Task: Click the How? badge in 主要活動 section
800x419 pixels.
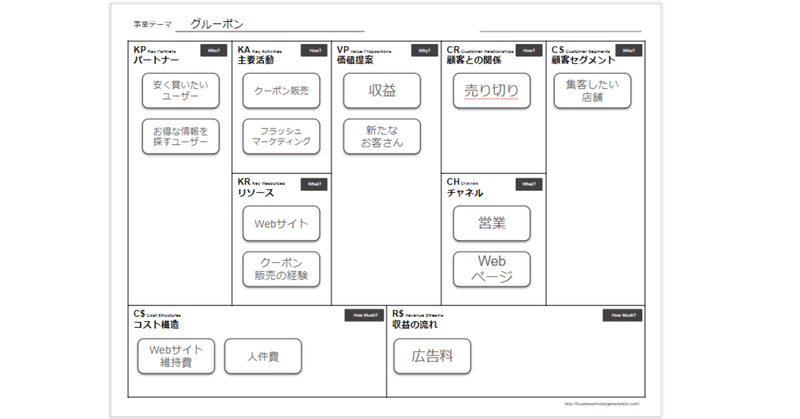Action: coord(314,51)
